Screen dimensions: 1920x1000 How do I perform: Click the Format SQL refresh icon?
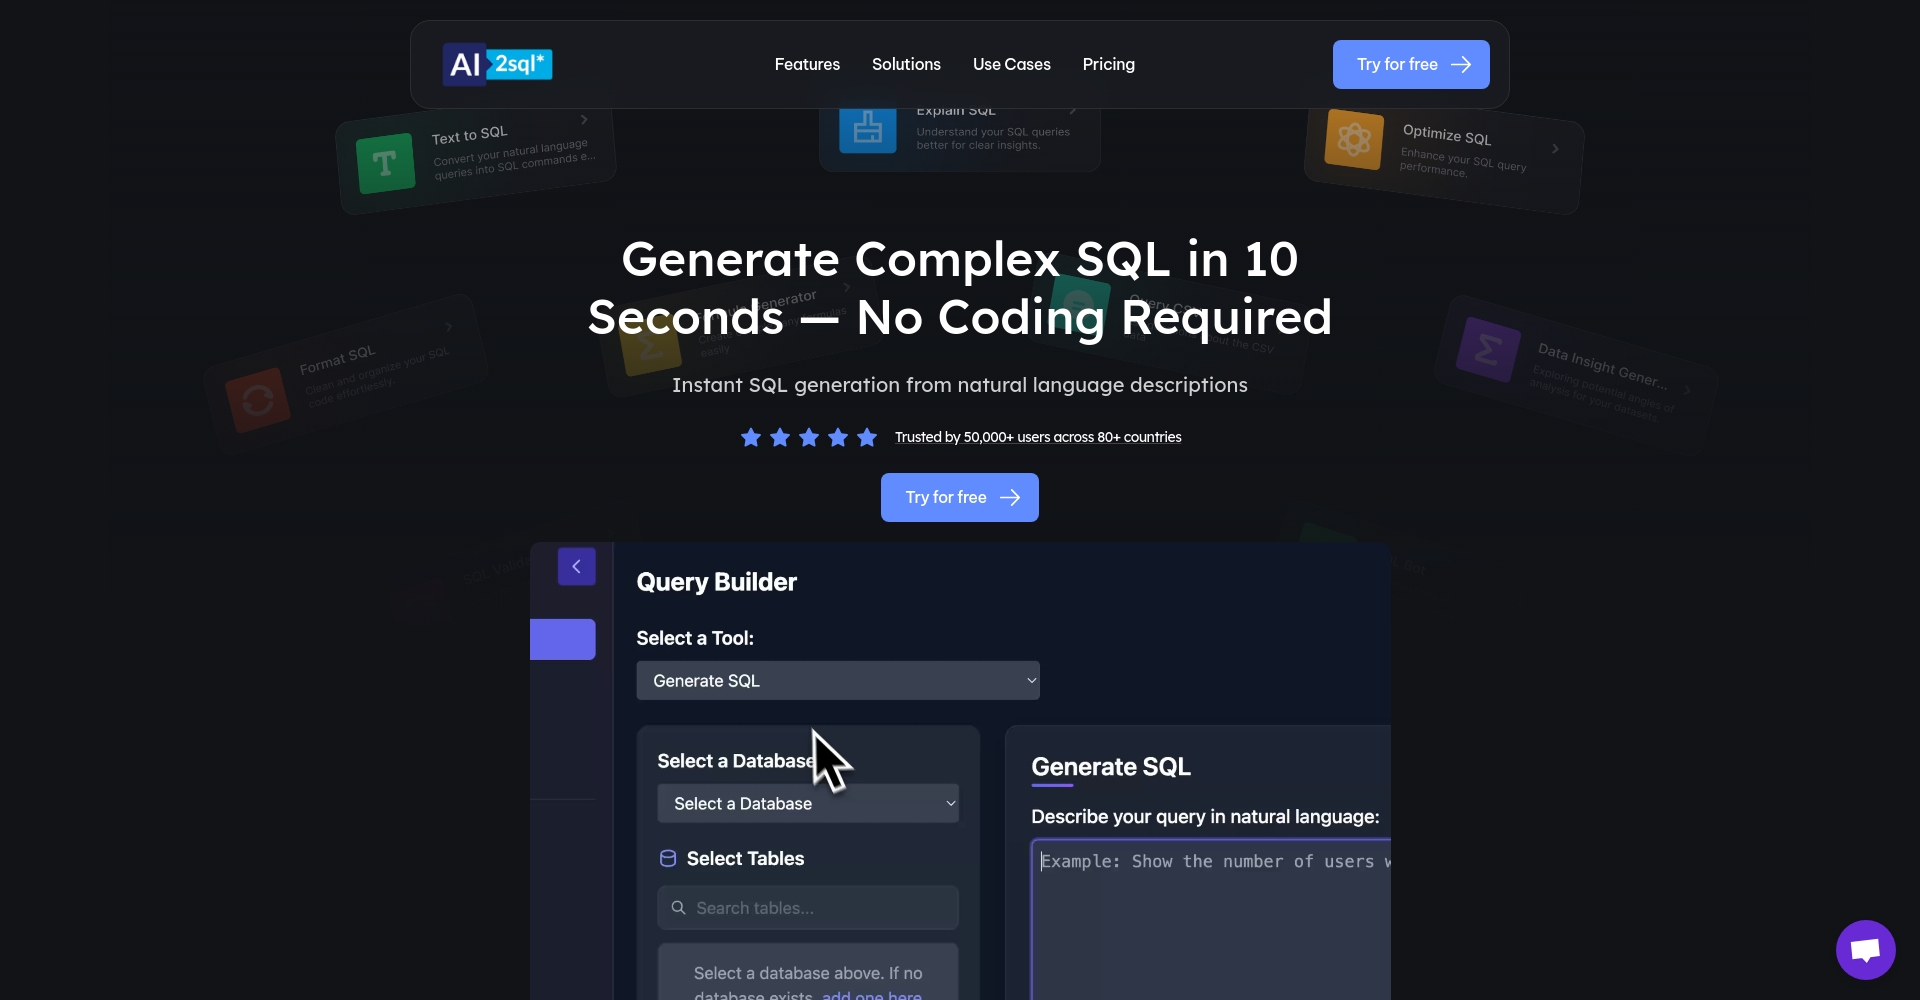pos(257,399)
